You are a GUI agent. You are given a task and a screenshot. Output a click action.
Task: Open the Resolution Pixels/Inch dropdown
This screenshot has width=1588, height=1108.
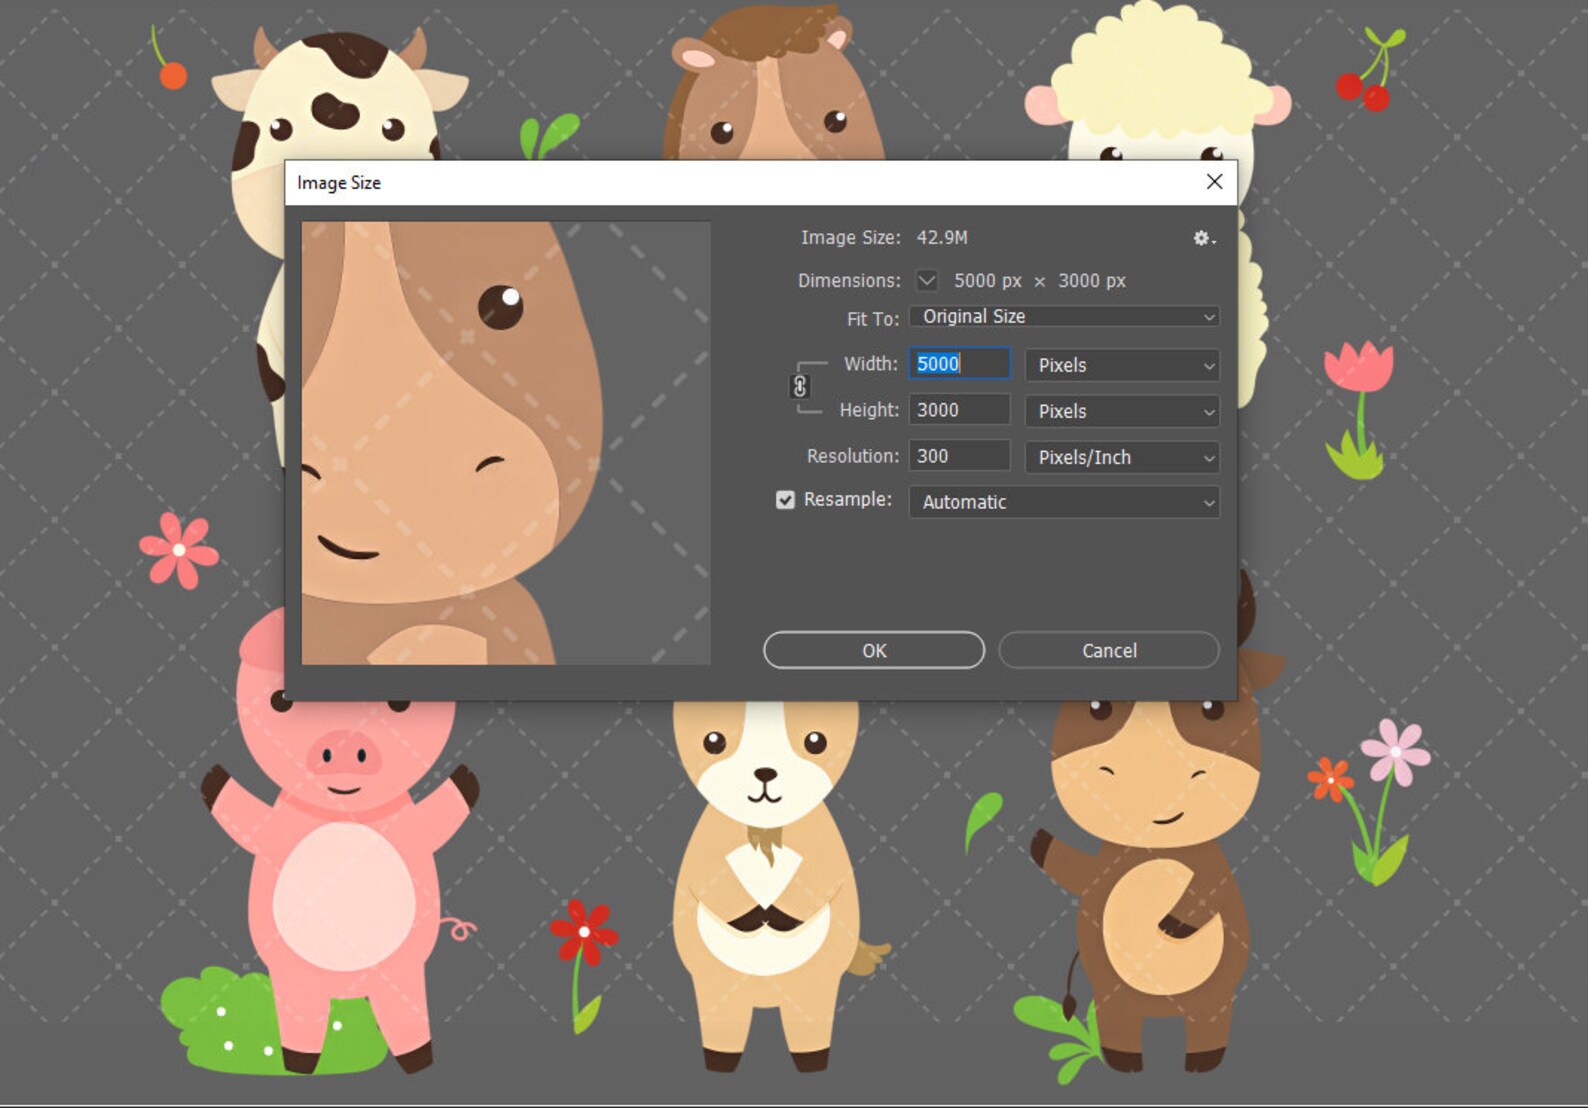1122,457
